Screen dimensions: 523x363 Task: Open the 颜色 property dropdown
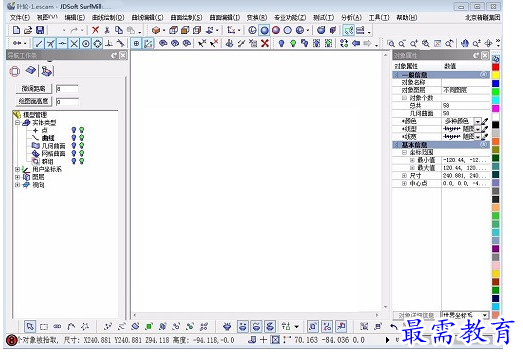pyautogui.click(x=478, y=121)
